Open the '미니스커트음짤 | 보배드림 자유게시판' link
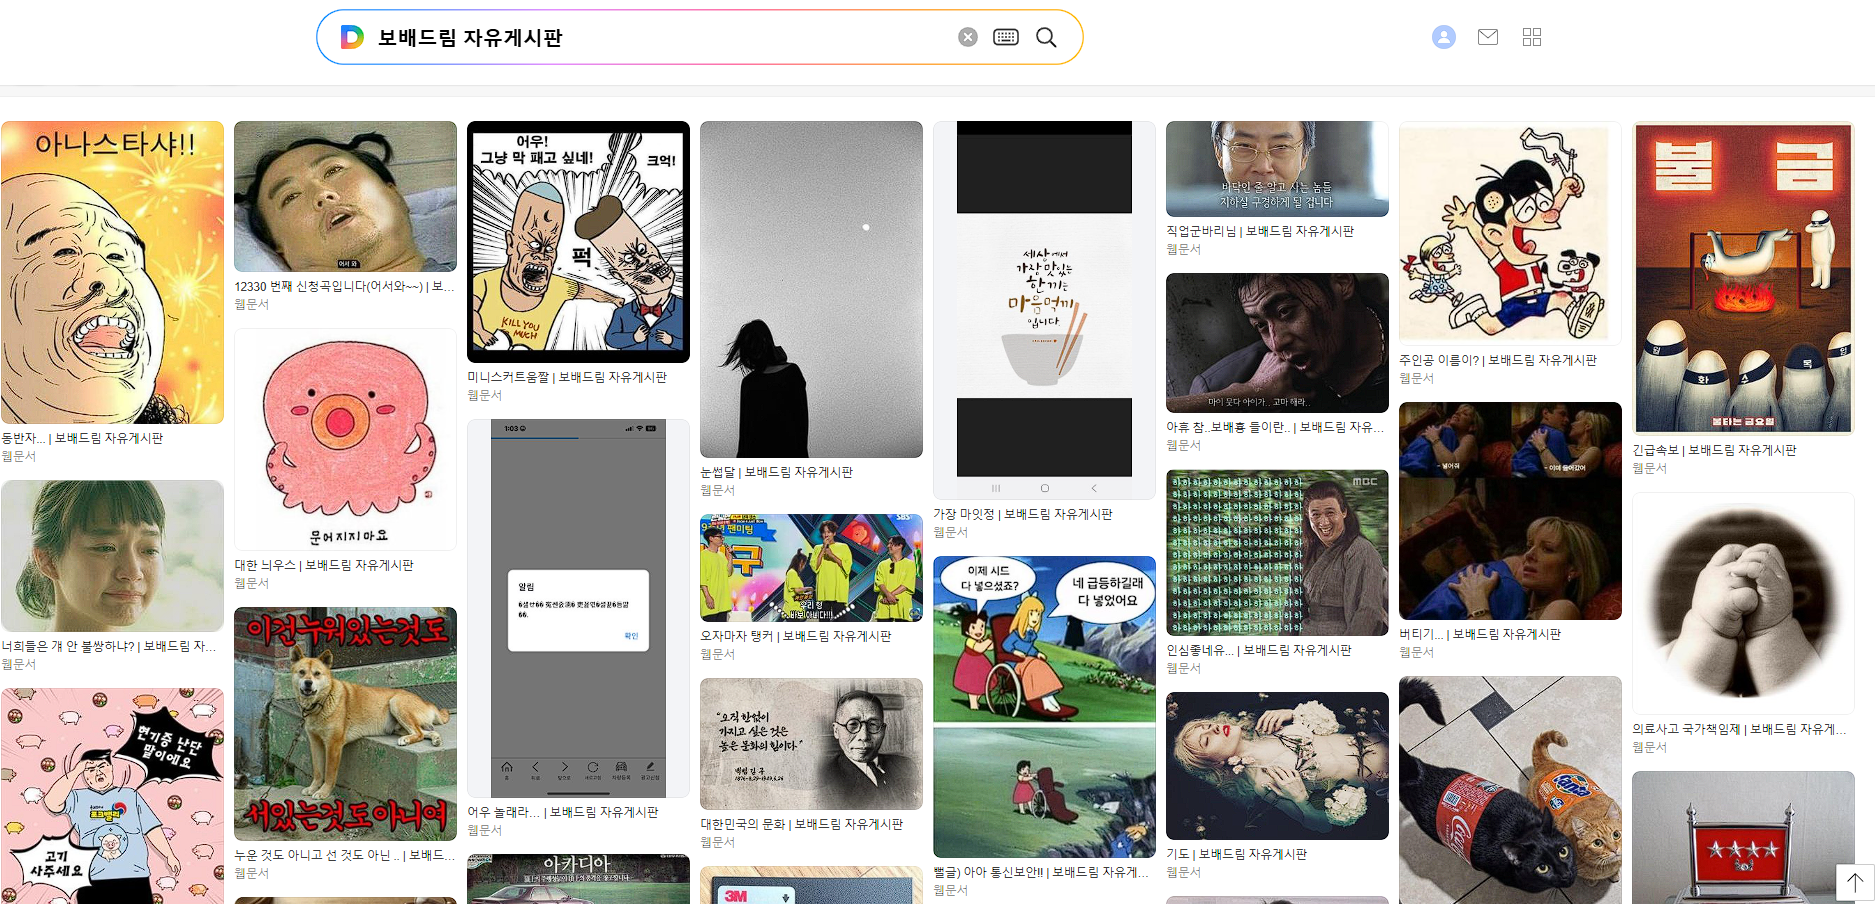Screen dimensions: 1875x904 (x=567, y=377)
